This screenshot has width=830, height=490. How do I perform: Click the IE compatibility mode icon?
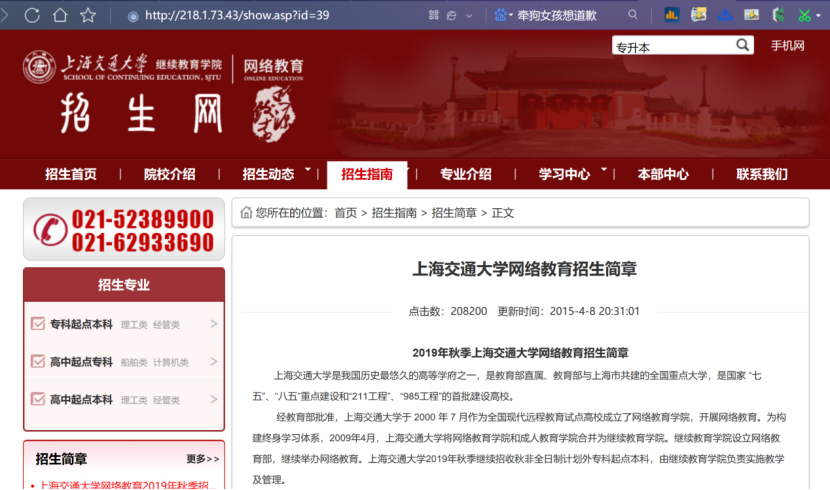click(452, 15)
